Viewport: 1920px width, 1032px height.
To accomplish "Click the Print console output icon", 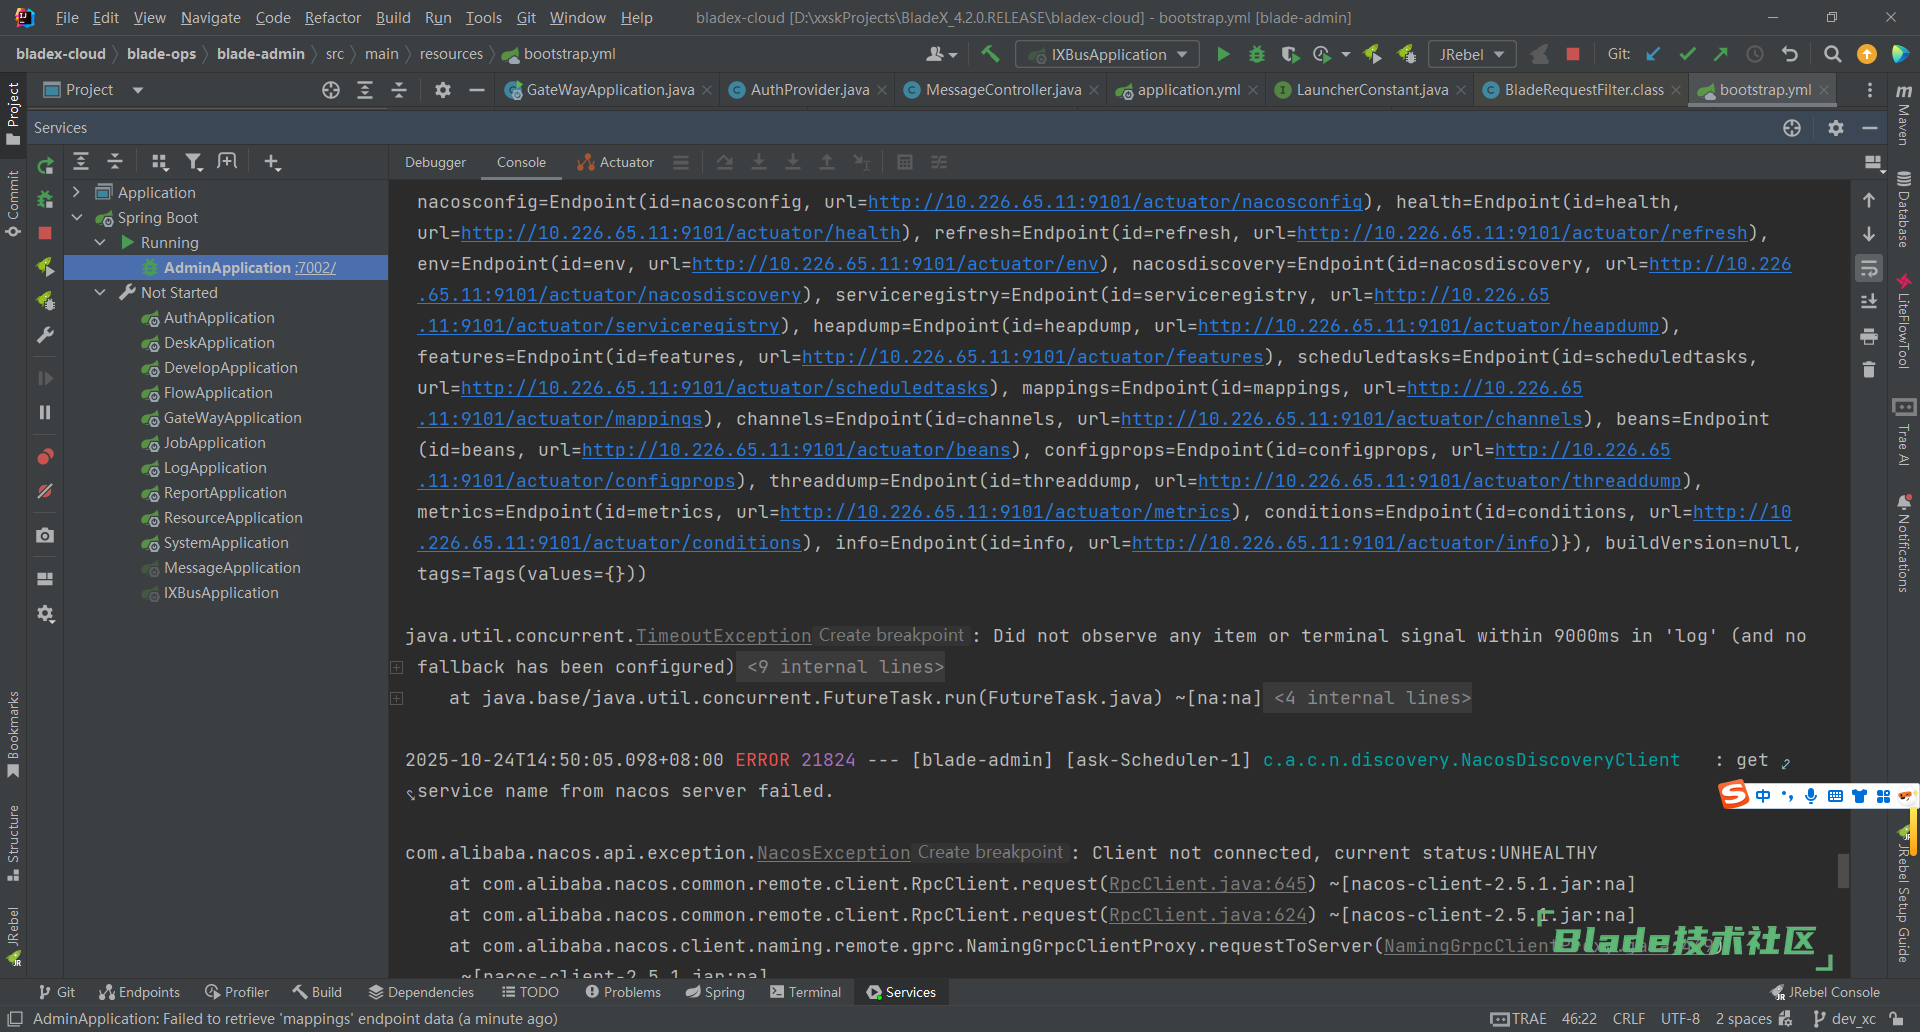I will 1869,336.
